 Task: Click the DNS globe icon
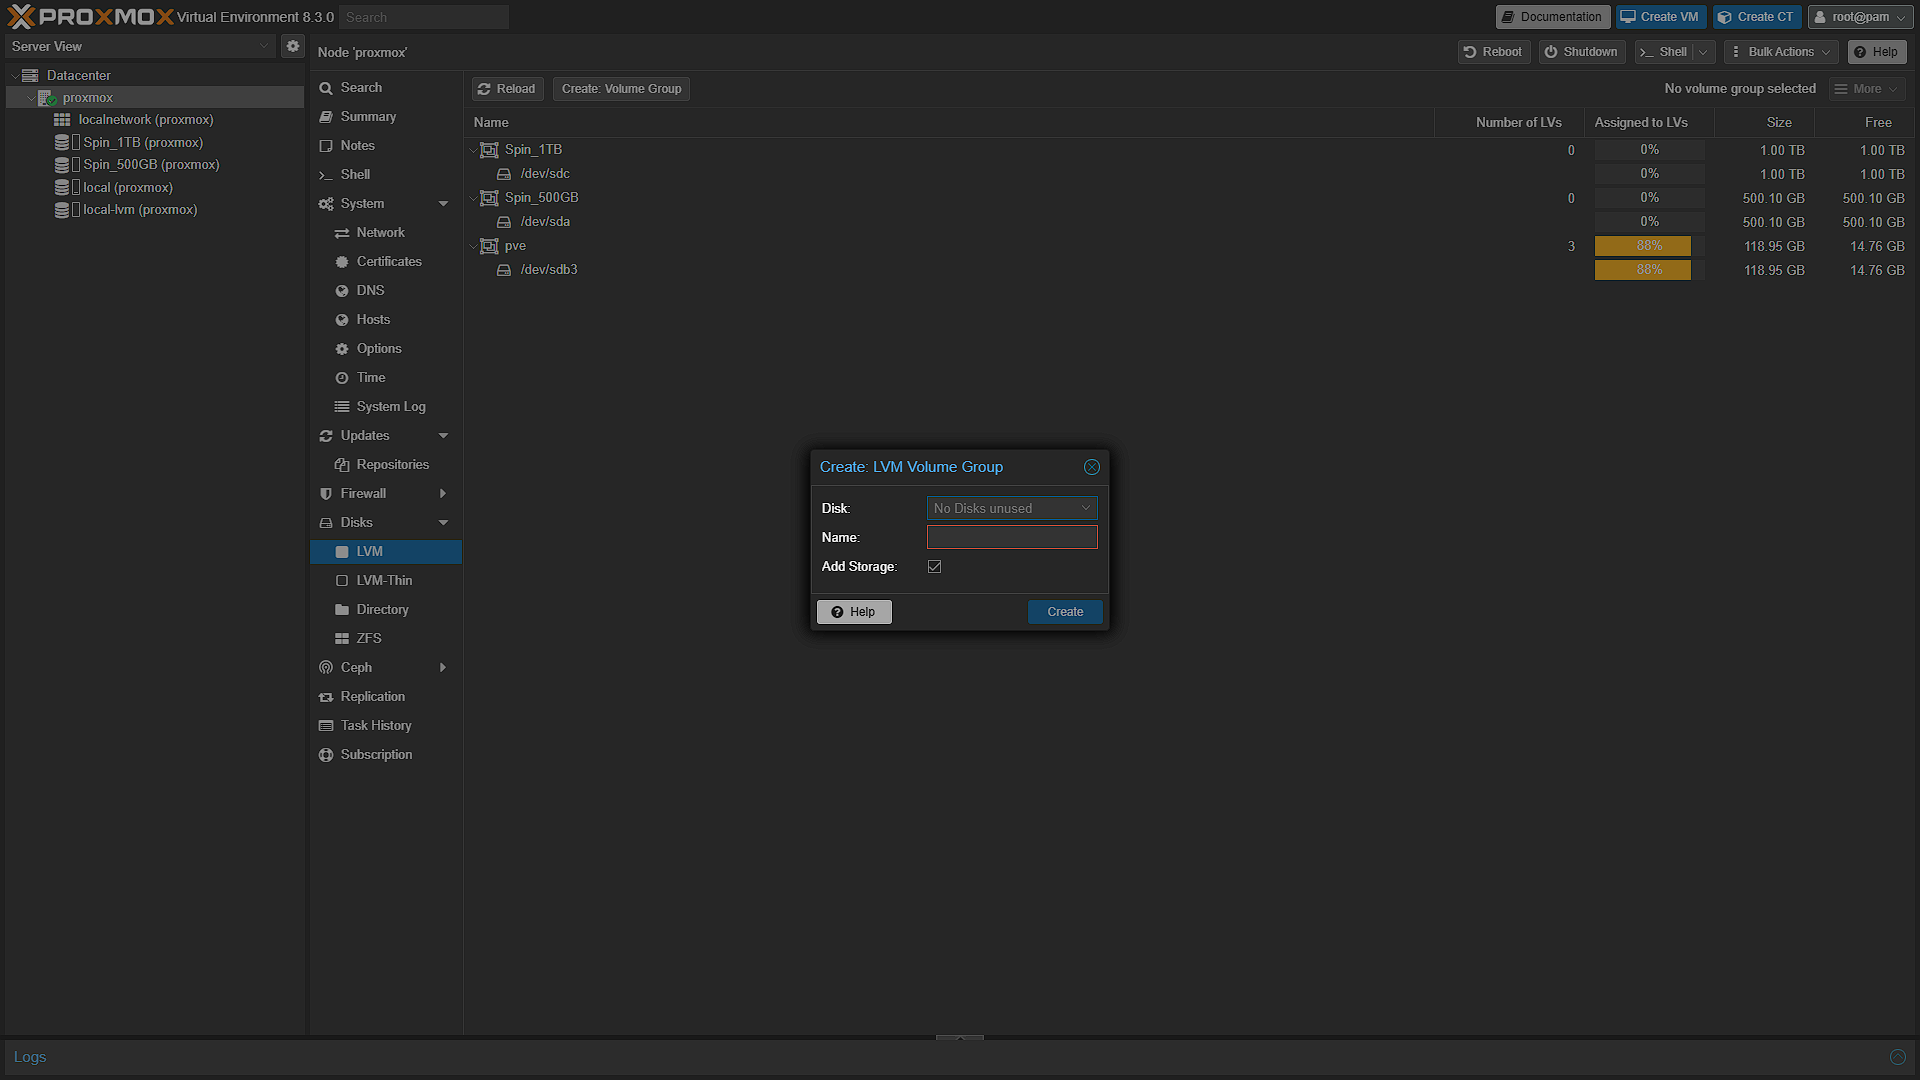[342, 291]
